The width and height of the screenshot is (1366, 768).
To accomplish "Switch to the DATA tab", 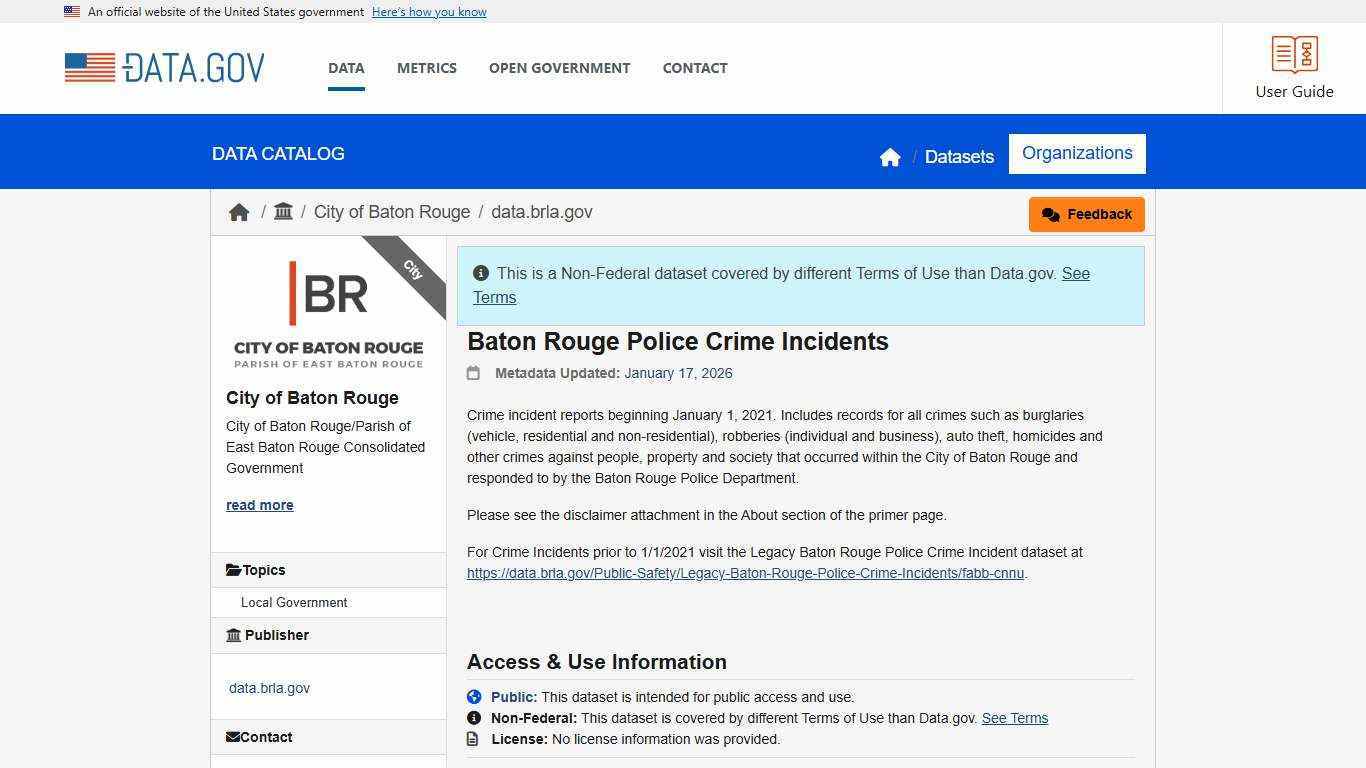I will [x=346, y=68].
